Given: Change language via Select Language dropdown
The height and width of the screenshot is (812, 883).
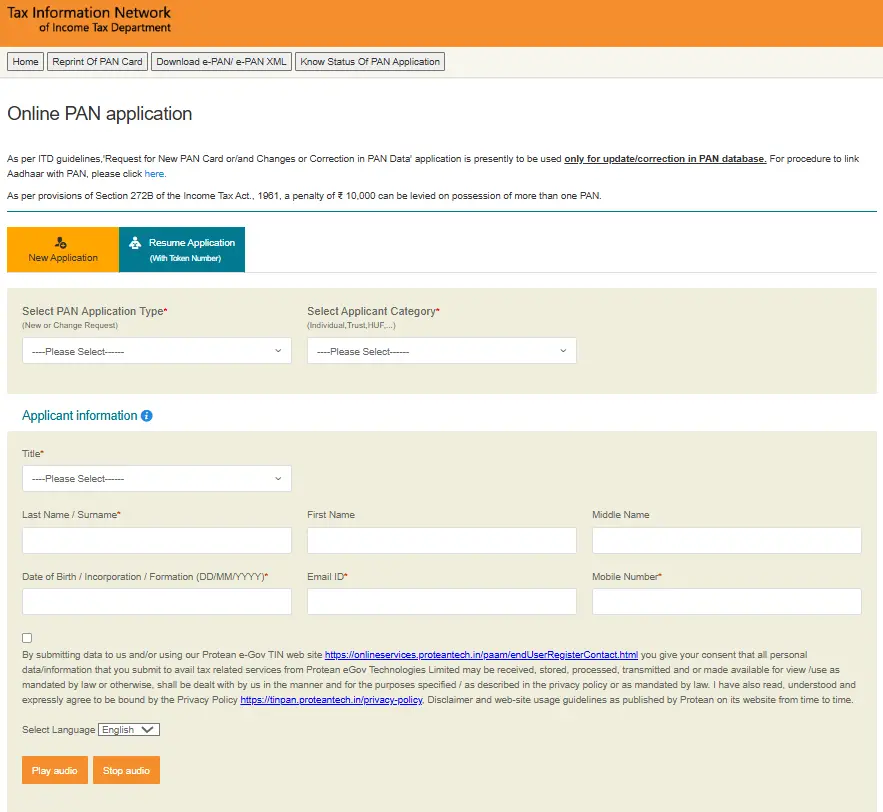Looking at the screenshot, I should [129, 730].
